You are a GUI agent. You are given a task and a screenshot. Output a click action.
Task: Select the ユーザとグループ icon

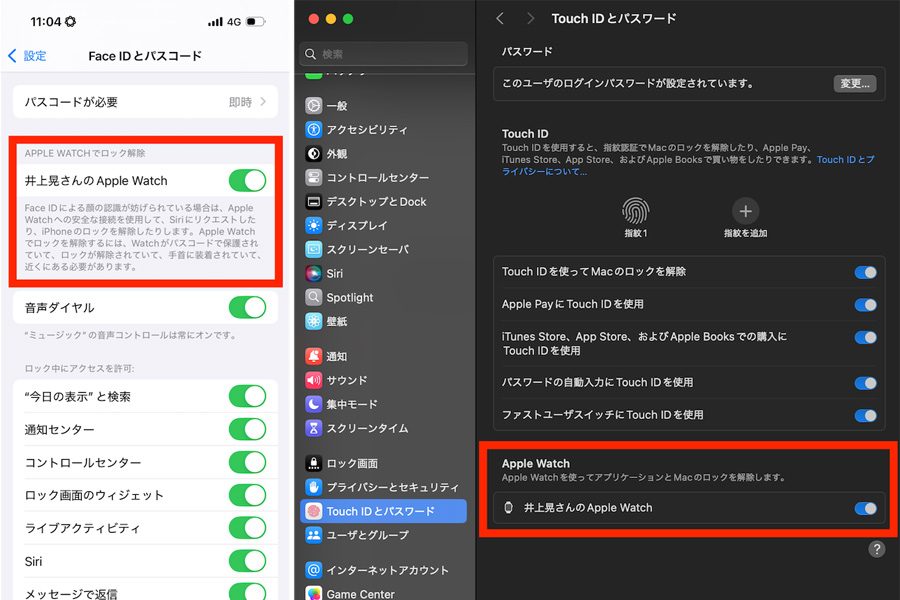click(313, 535)
